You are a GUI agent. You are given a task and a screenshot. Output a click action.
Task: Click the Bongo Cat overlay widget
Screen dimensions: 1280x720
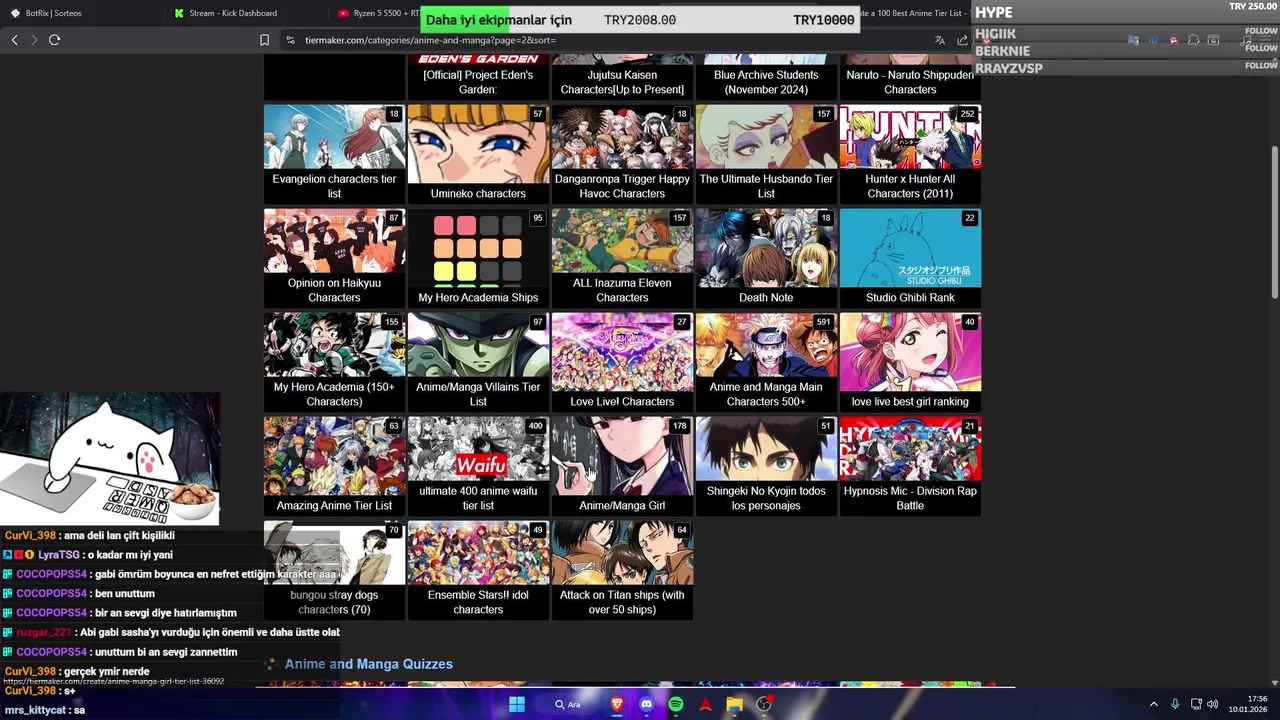(x=110, y=458)
